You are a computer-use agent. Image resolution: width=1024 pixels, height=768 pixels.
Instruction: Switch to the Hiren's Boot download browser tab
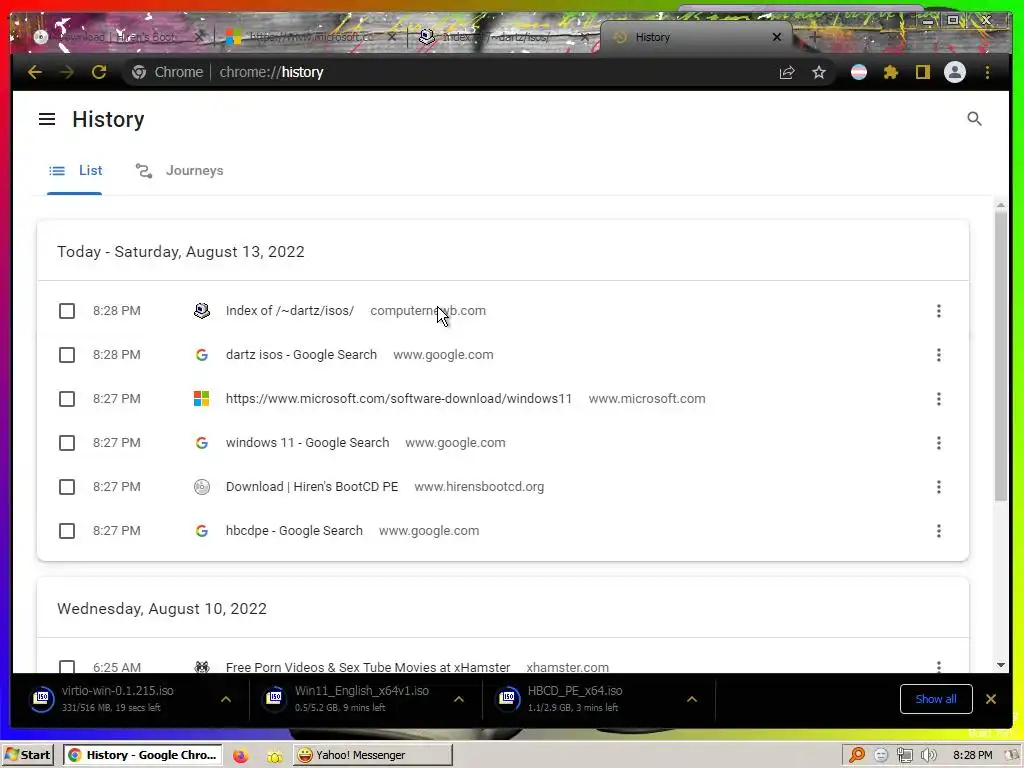pyautogui.click(x=118, y=37)
